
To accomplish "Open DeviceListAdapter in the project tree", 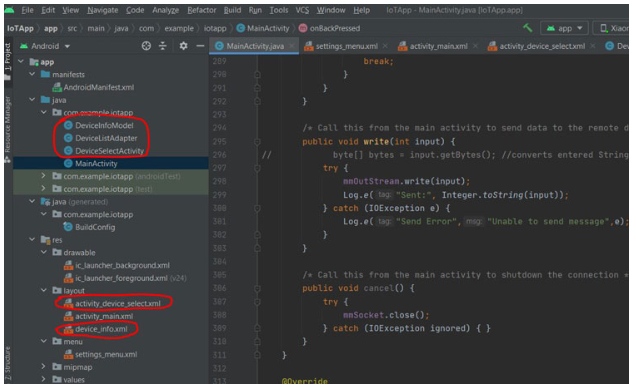I will 106,138.
